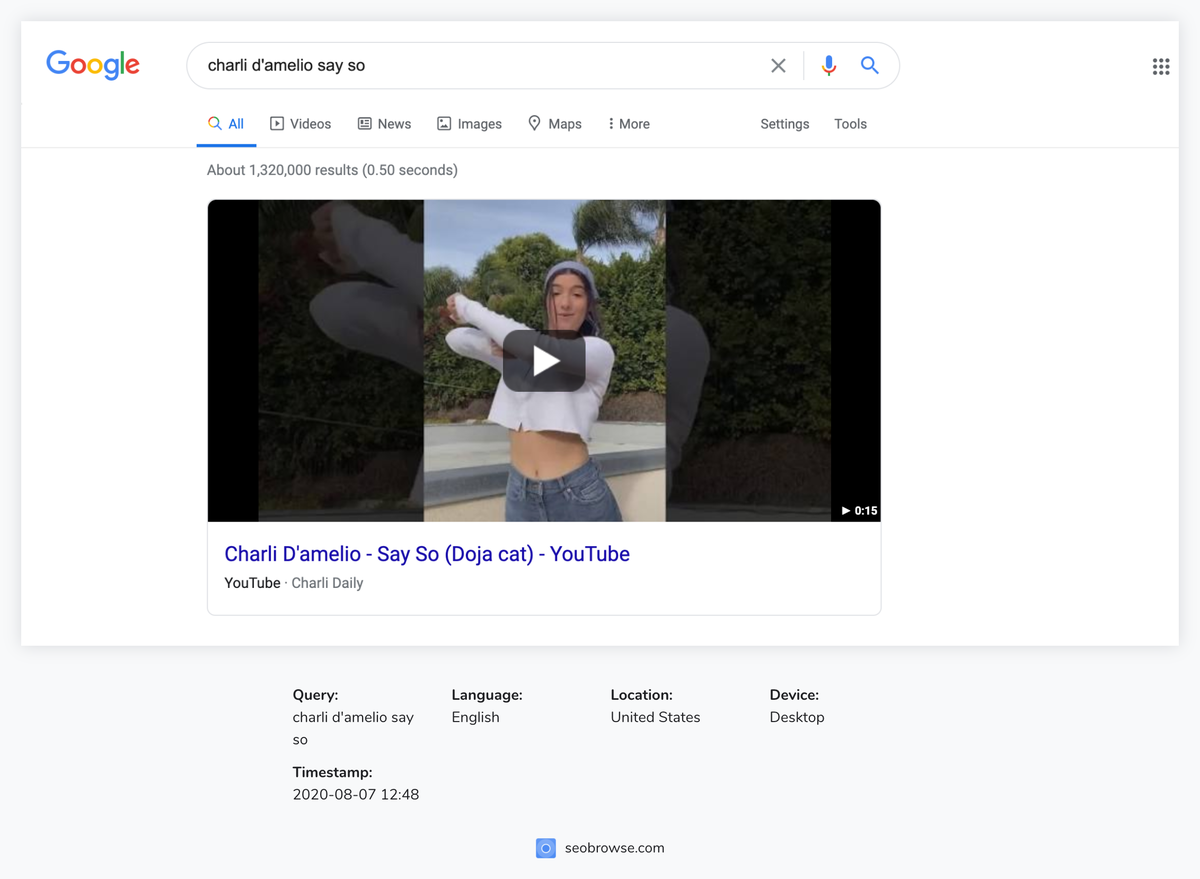Play the Charli D'amelio Say So video

click(x=544, y=361)
